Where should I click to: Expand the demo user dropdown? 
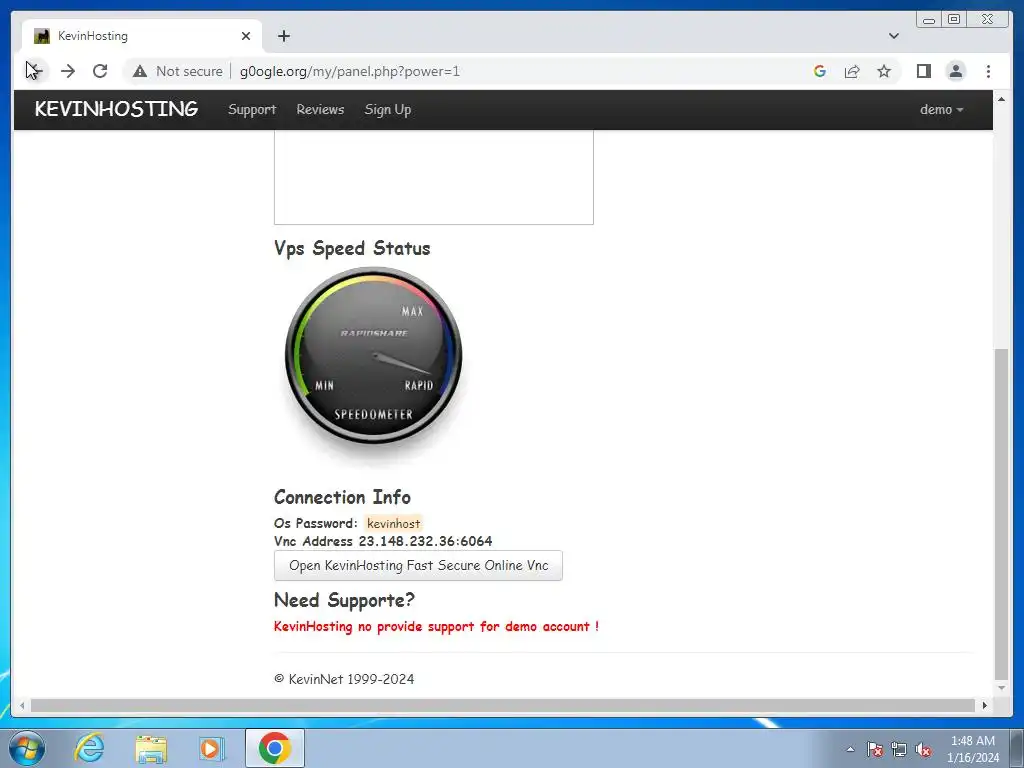[941, 110]
